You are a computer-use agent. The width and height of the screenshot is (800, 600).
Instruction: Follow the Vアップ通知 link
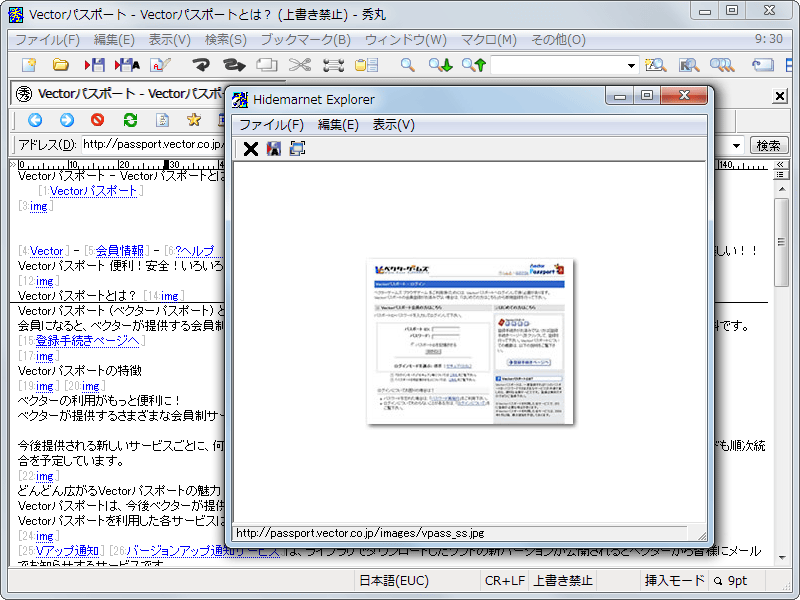point(67,551)
